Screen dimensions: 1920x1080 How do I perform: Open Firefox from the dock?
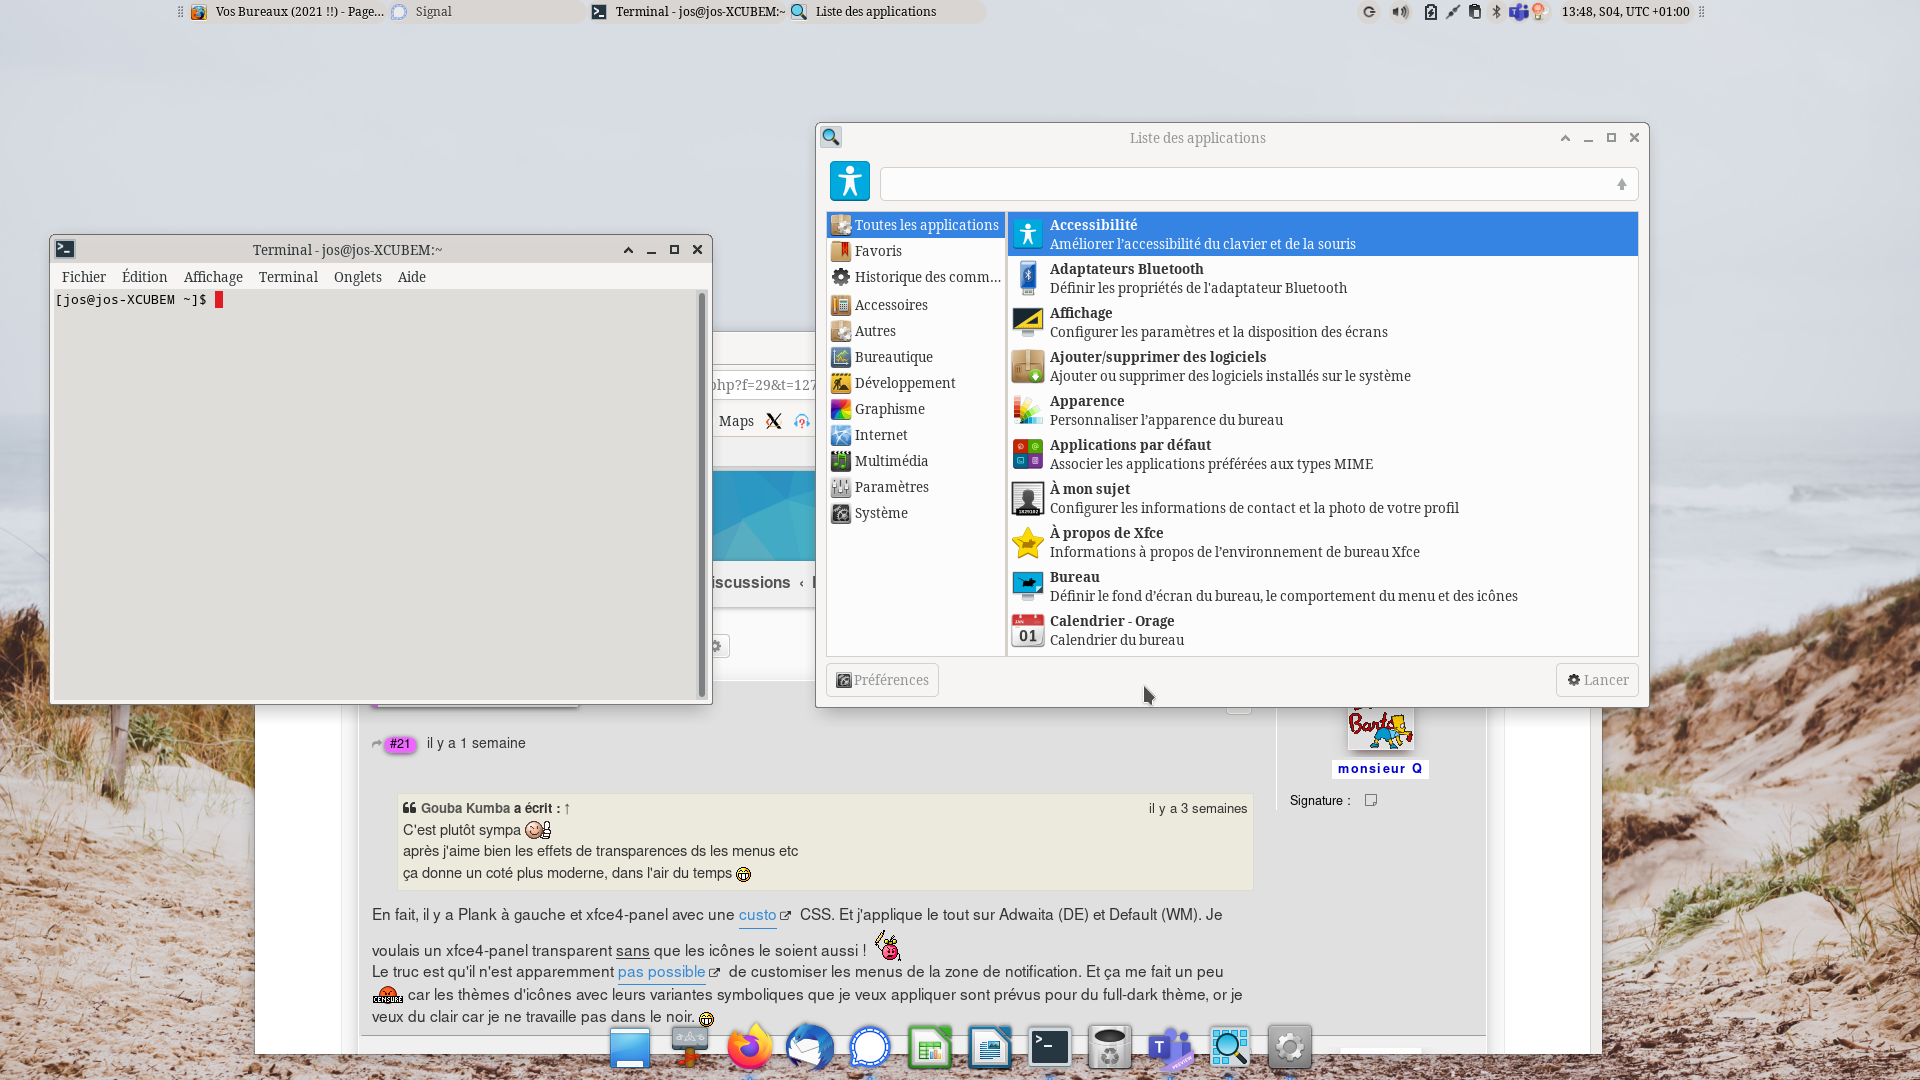tap(749, 1047)
